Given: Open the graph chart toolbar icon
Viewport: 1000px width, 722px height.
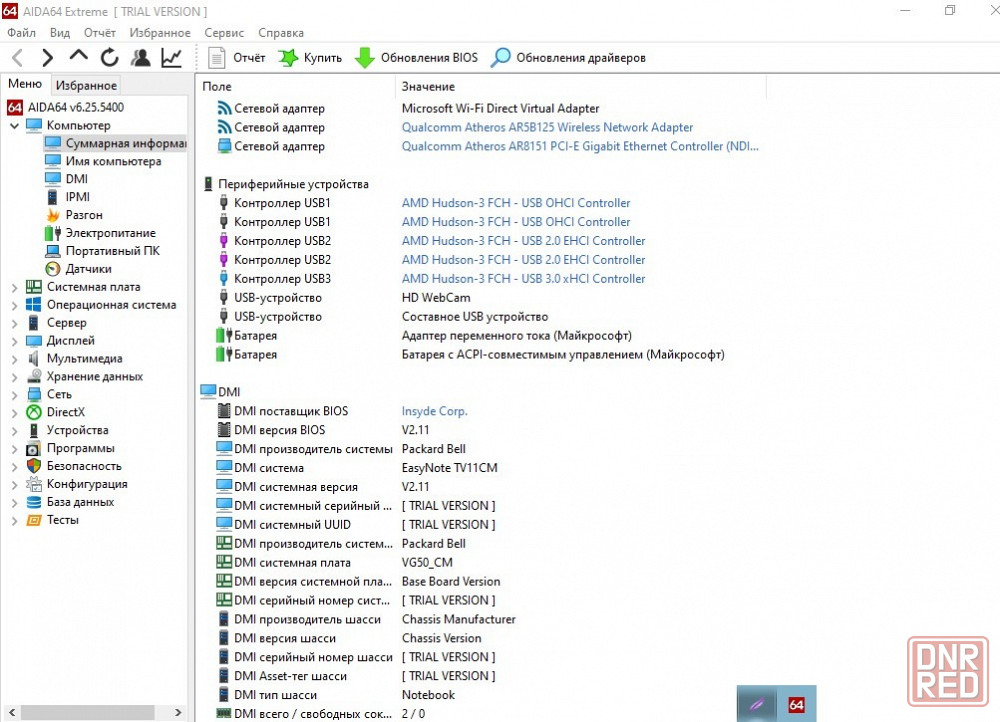Looking at the screenshot, I should pyautogui.click(x=172, y=58).
